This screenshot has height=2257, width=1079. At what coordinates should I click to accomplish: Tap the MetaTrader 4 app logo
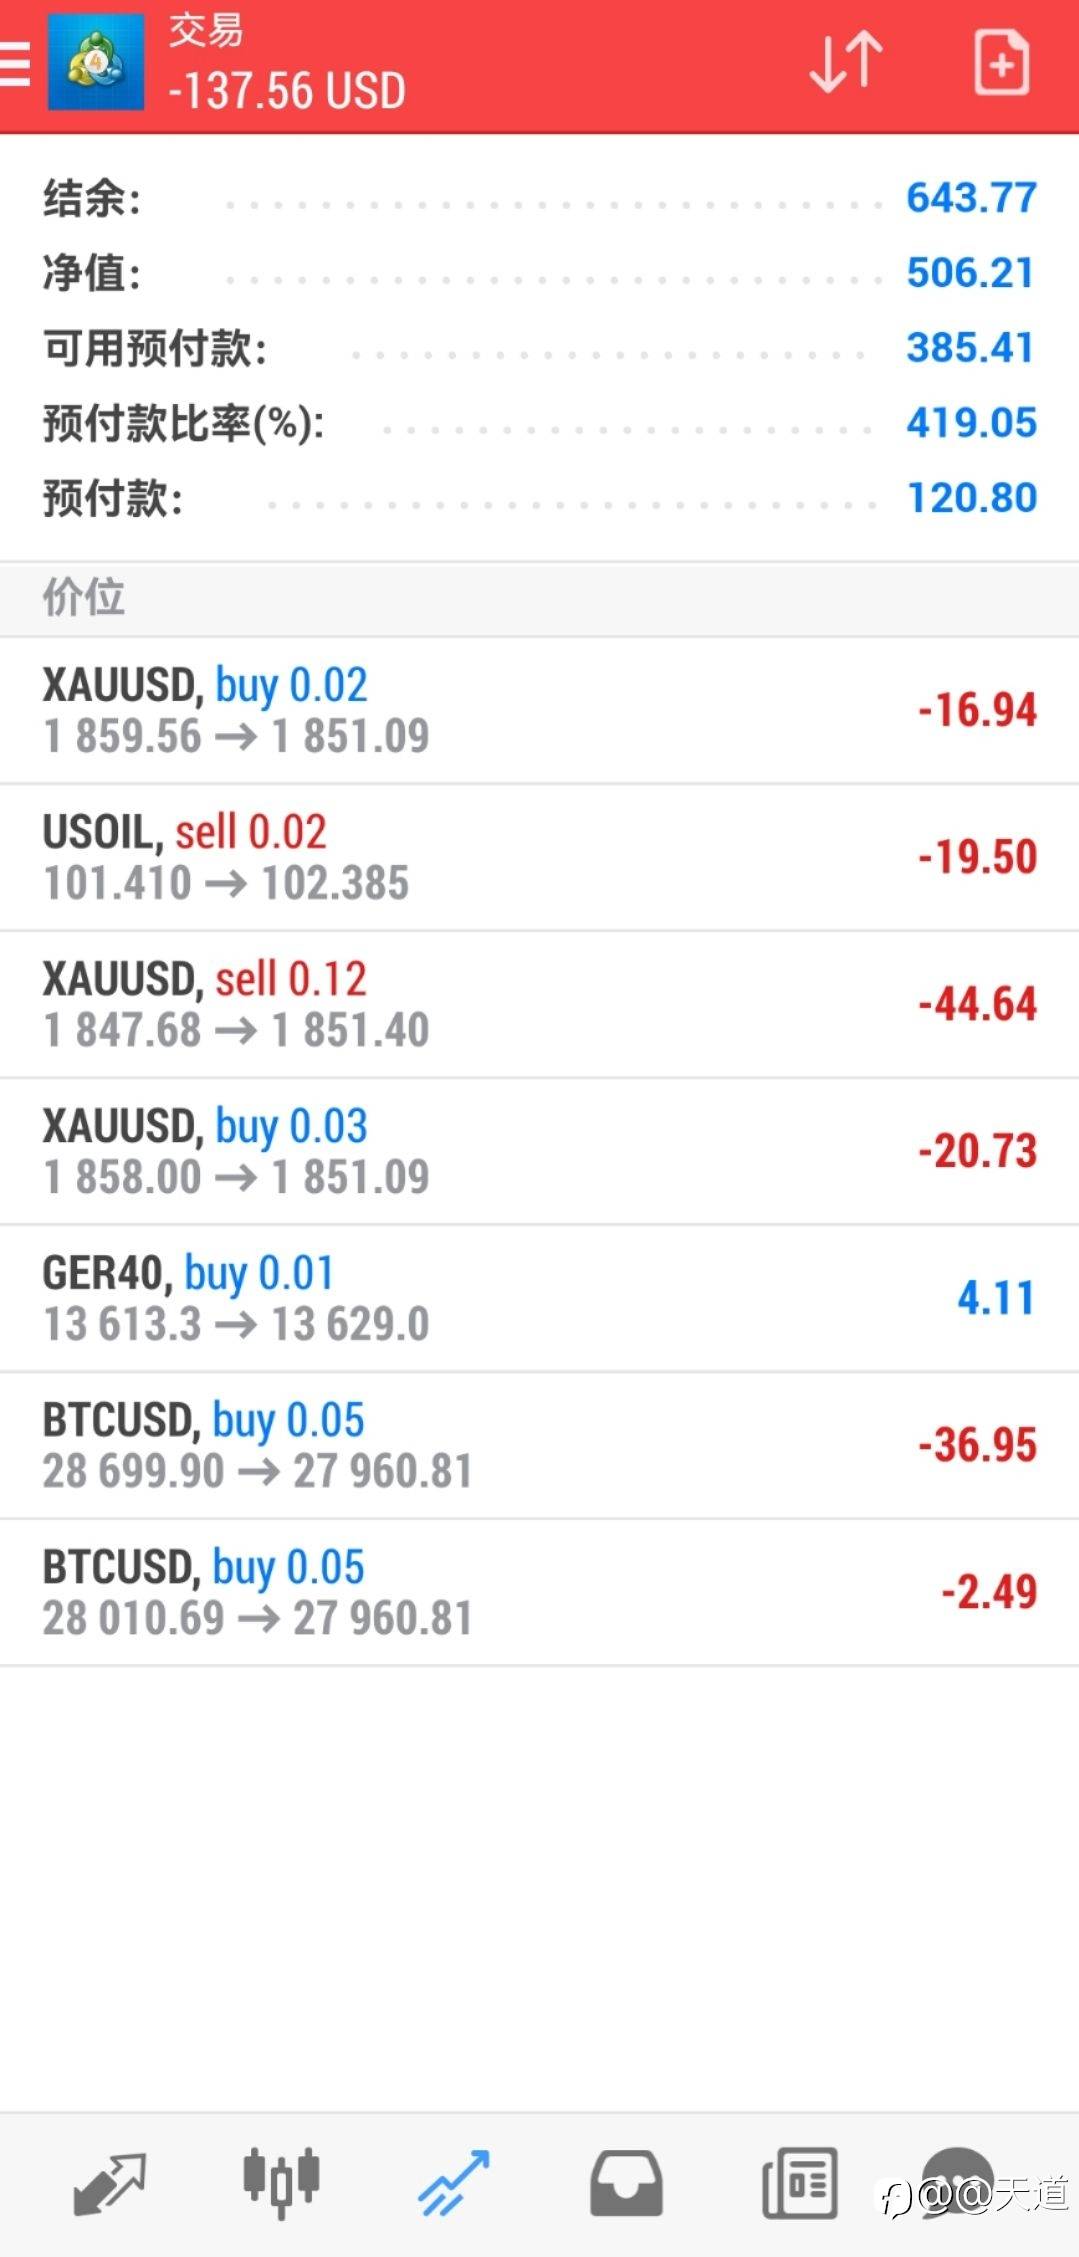96,64
